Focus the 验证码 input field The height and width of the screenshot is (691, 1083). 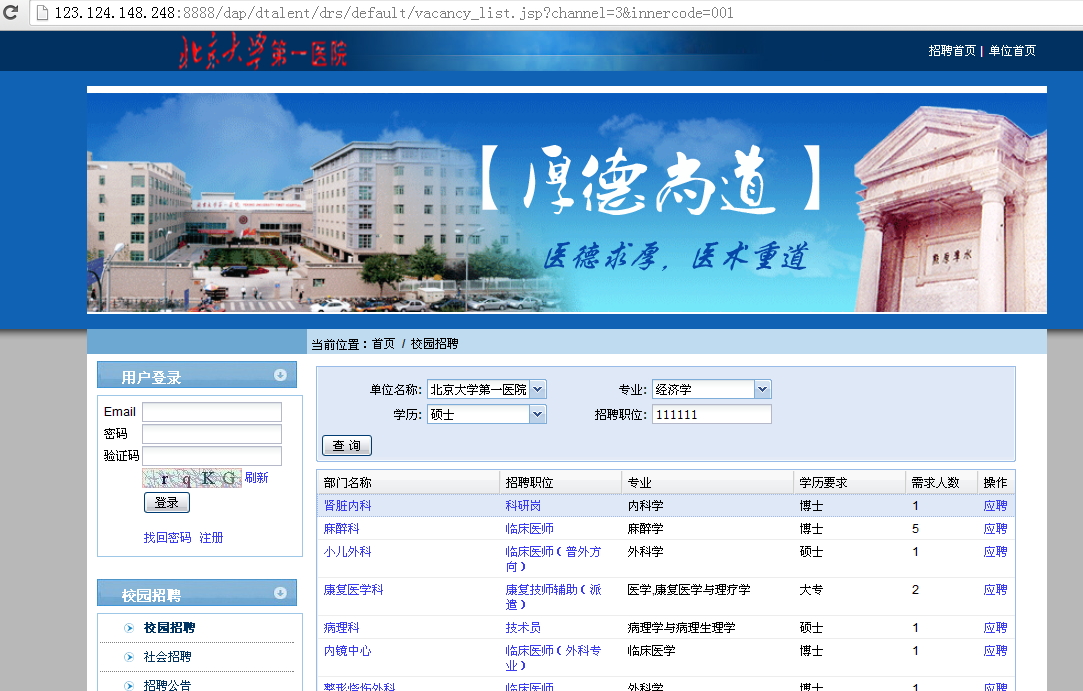point(211,456)
